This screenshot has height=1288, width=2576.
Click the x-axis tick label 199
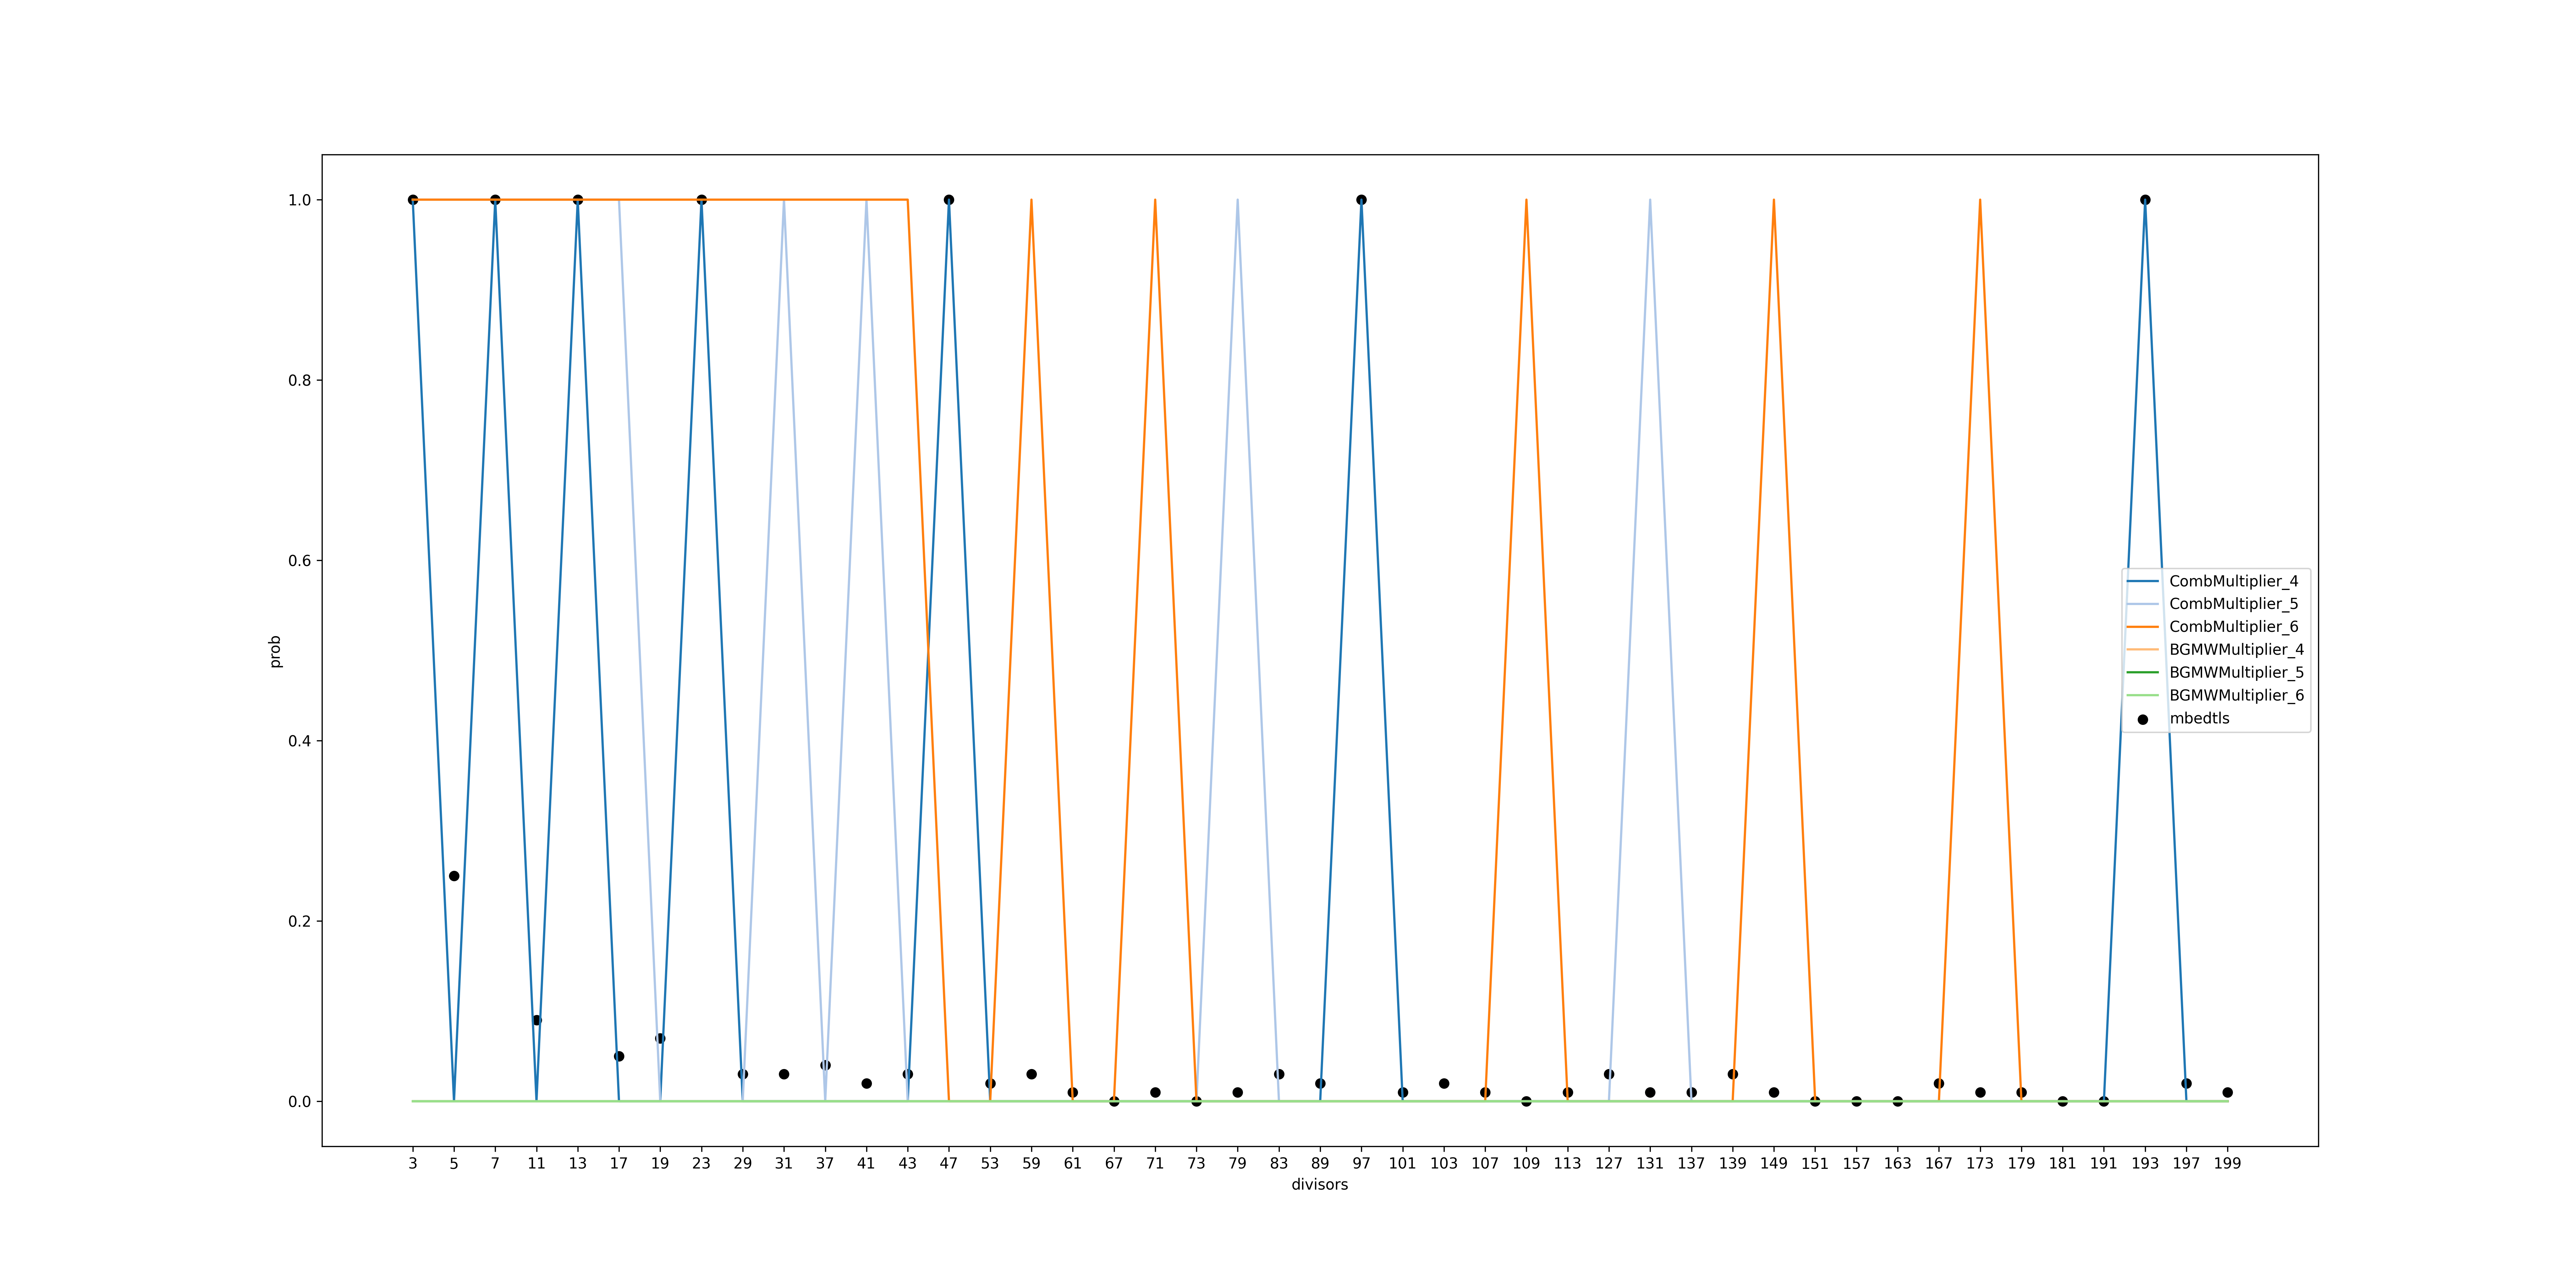pos(2227,1163)
